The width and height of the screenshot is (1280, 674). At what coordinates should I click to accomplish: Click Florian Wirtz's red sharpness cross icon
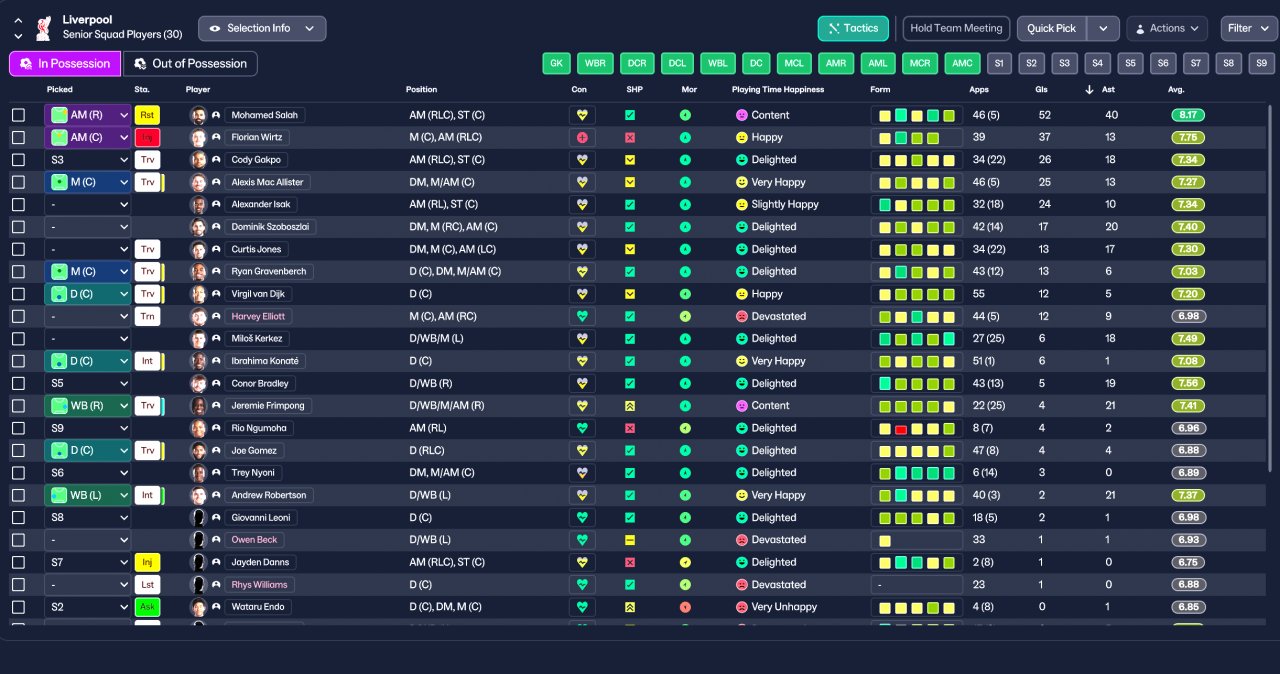(630, 137)
